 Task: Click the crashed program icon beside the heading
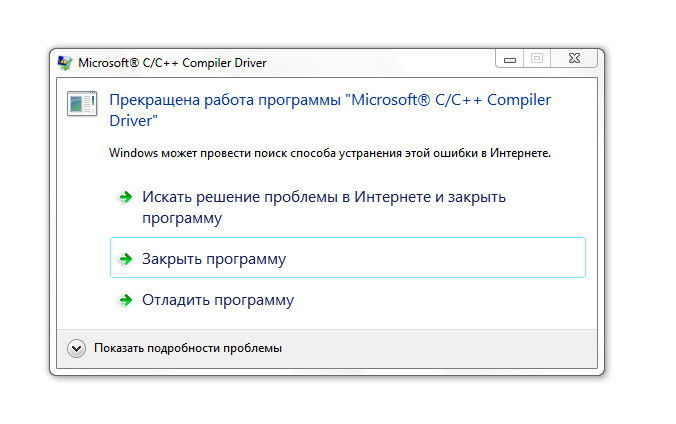[82, 104]
